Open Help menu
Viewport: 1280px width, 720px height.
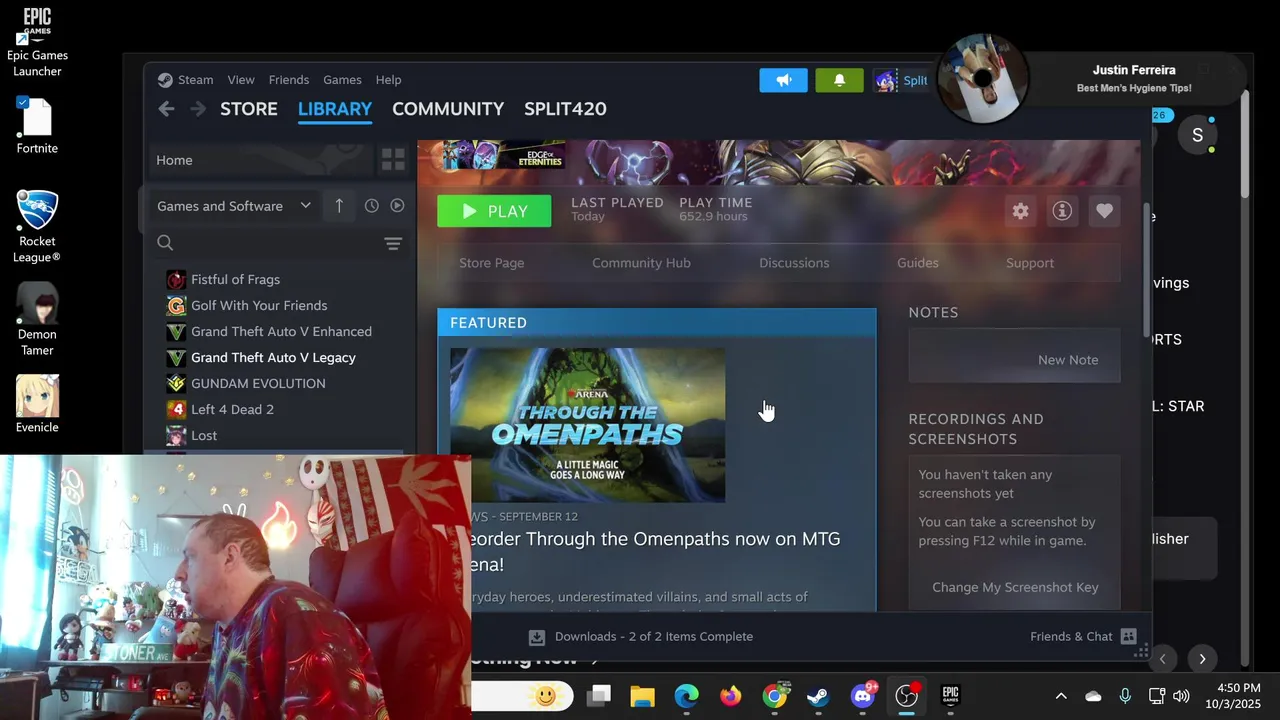coord(389,80)
